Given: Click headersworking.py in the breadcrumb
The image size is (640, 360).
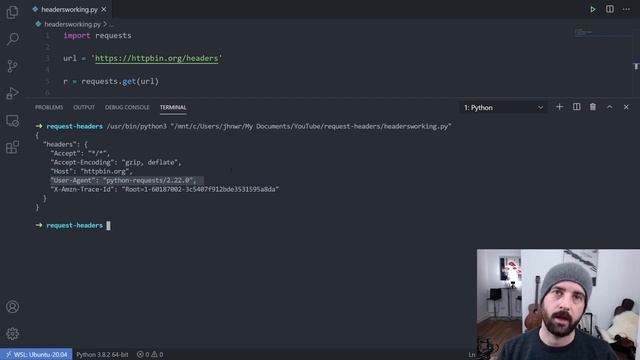Looking at the screenshot, I should (73, 24).
